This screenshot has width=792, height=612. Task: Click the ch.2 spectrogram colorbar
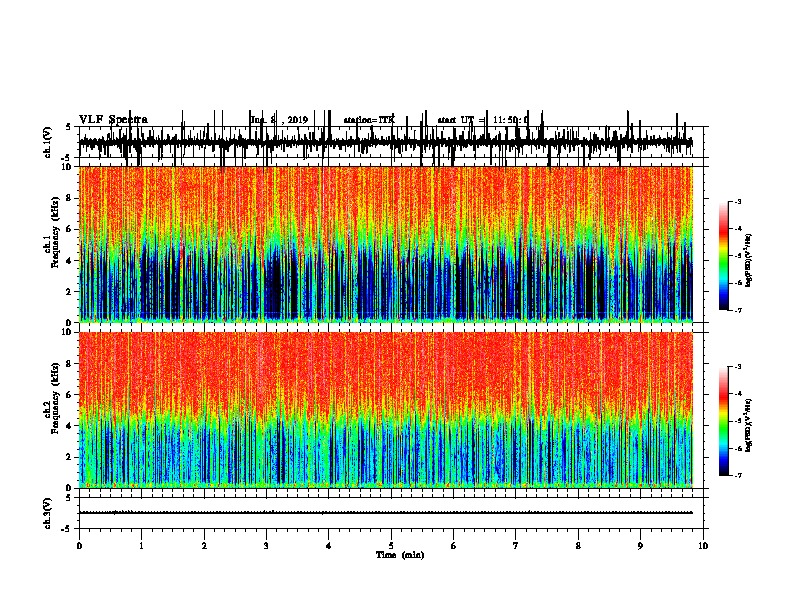click(724, 421)
